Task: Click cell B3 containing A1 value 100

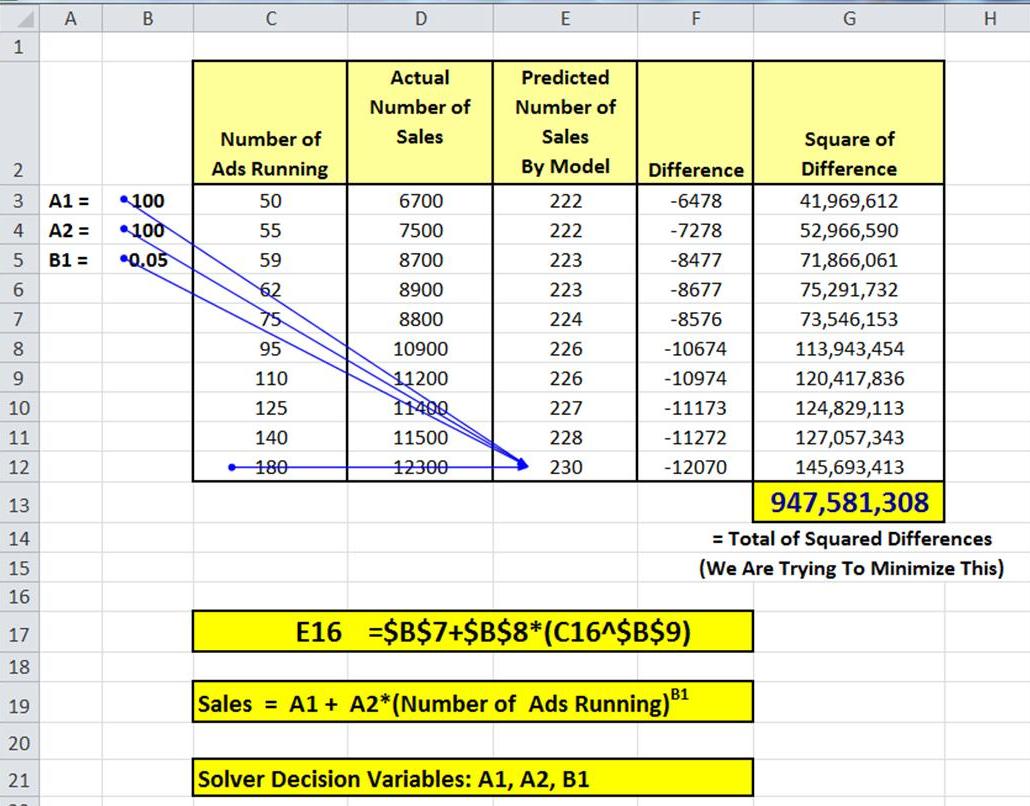Action: click(x=148, y=200)
